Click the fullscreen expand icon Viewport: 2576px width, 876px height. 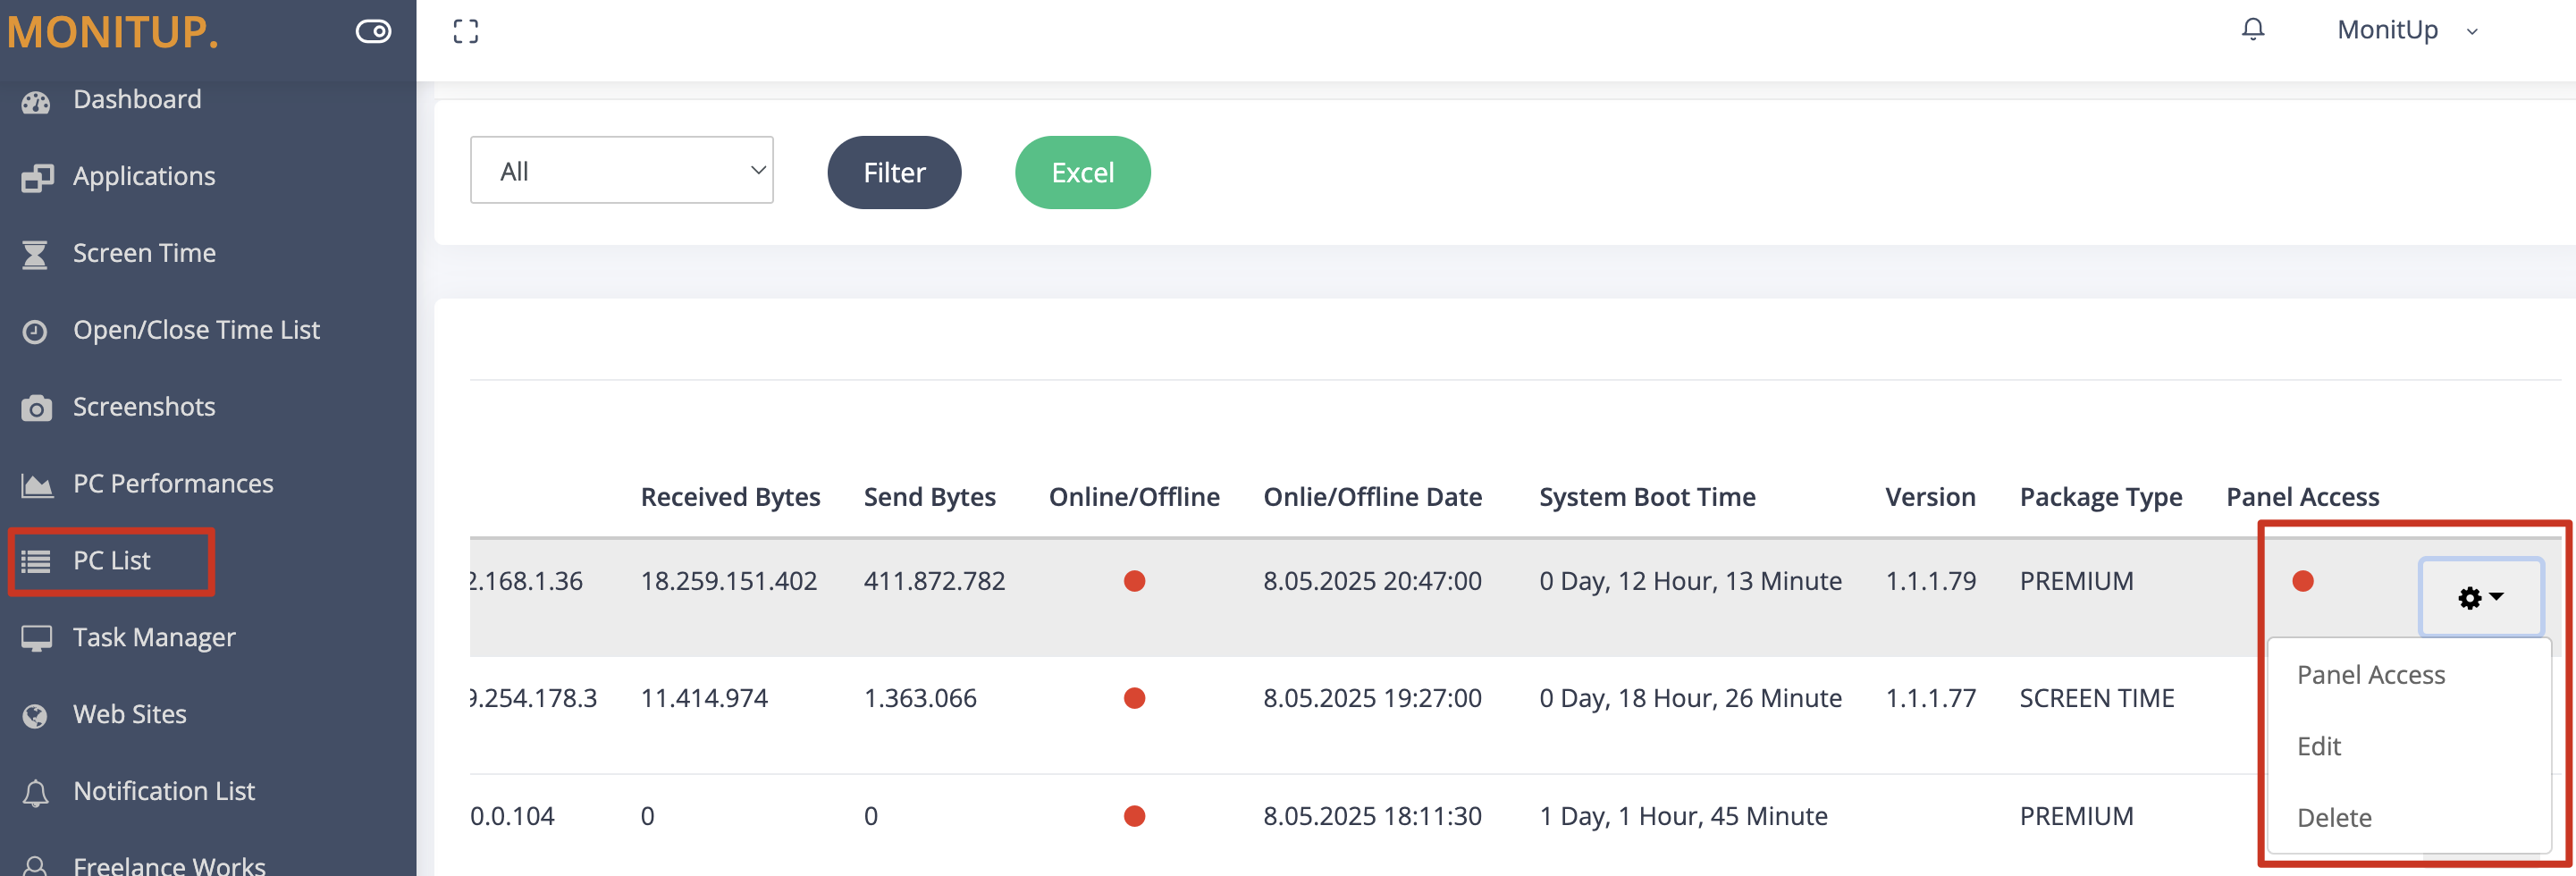(x=465, y=31)
